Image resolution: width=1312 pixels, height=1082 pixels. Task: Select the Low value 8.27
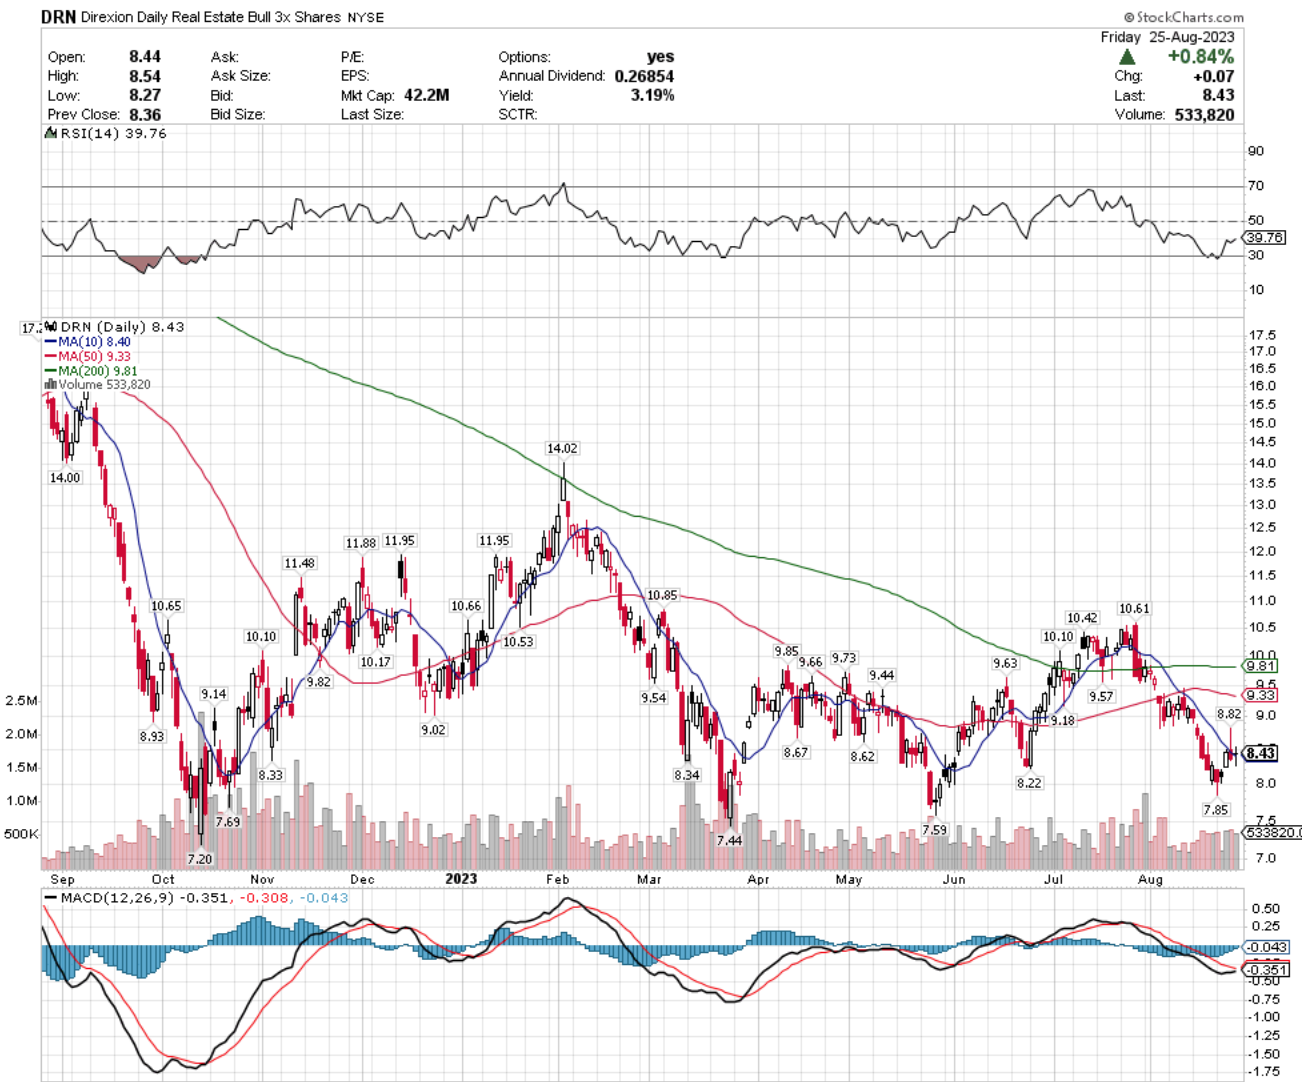[145, 95]
